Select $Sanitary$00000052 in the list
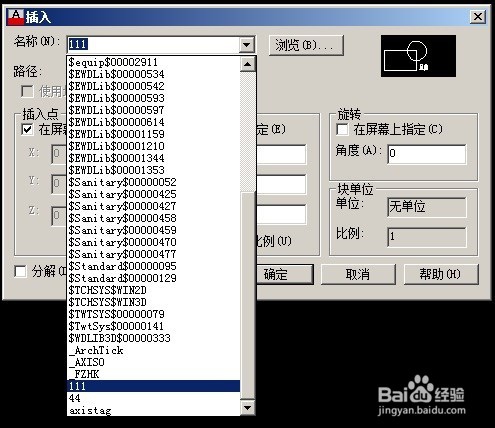The image size is (495, 428). coord(153,182)
